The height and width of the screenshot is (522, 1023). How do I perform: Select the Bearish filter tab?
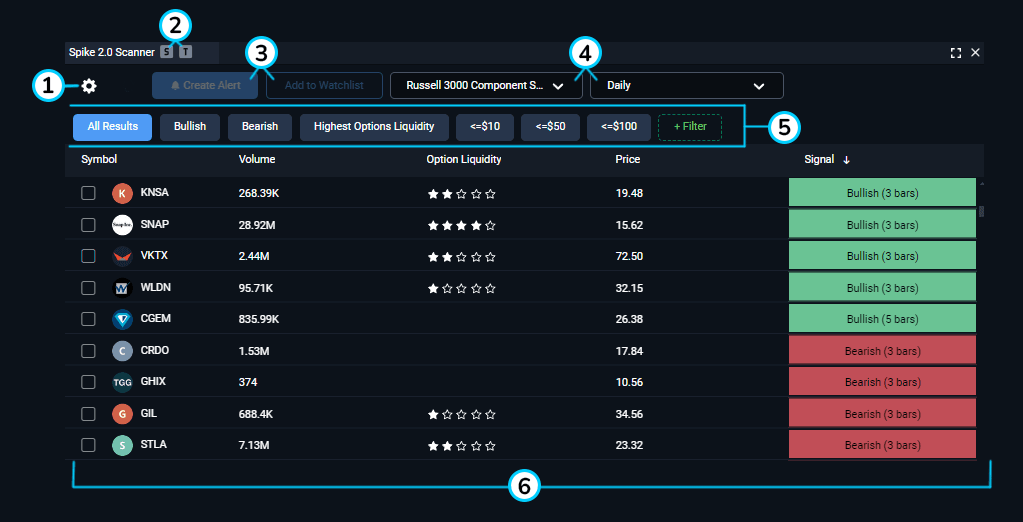point(260,127)
